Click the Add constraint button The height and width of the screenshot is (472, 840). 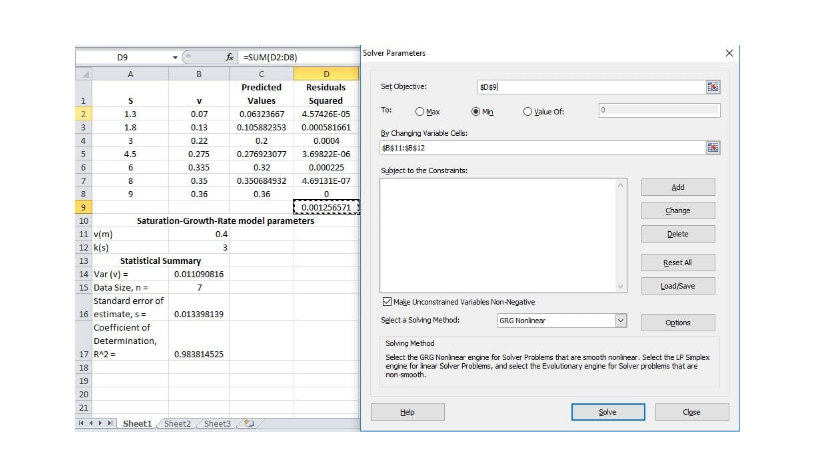(x=677, y=187)
